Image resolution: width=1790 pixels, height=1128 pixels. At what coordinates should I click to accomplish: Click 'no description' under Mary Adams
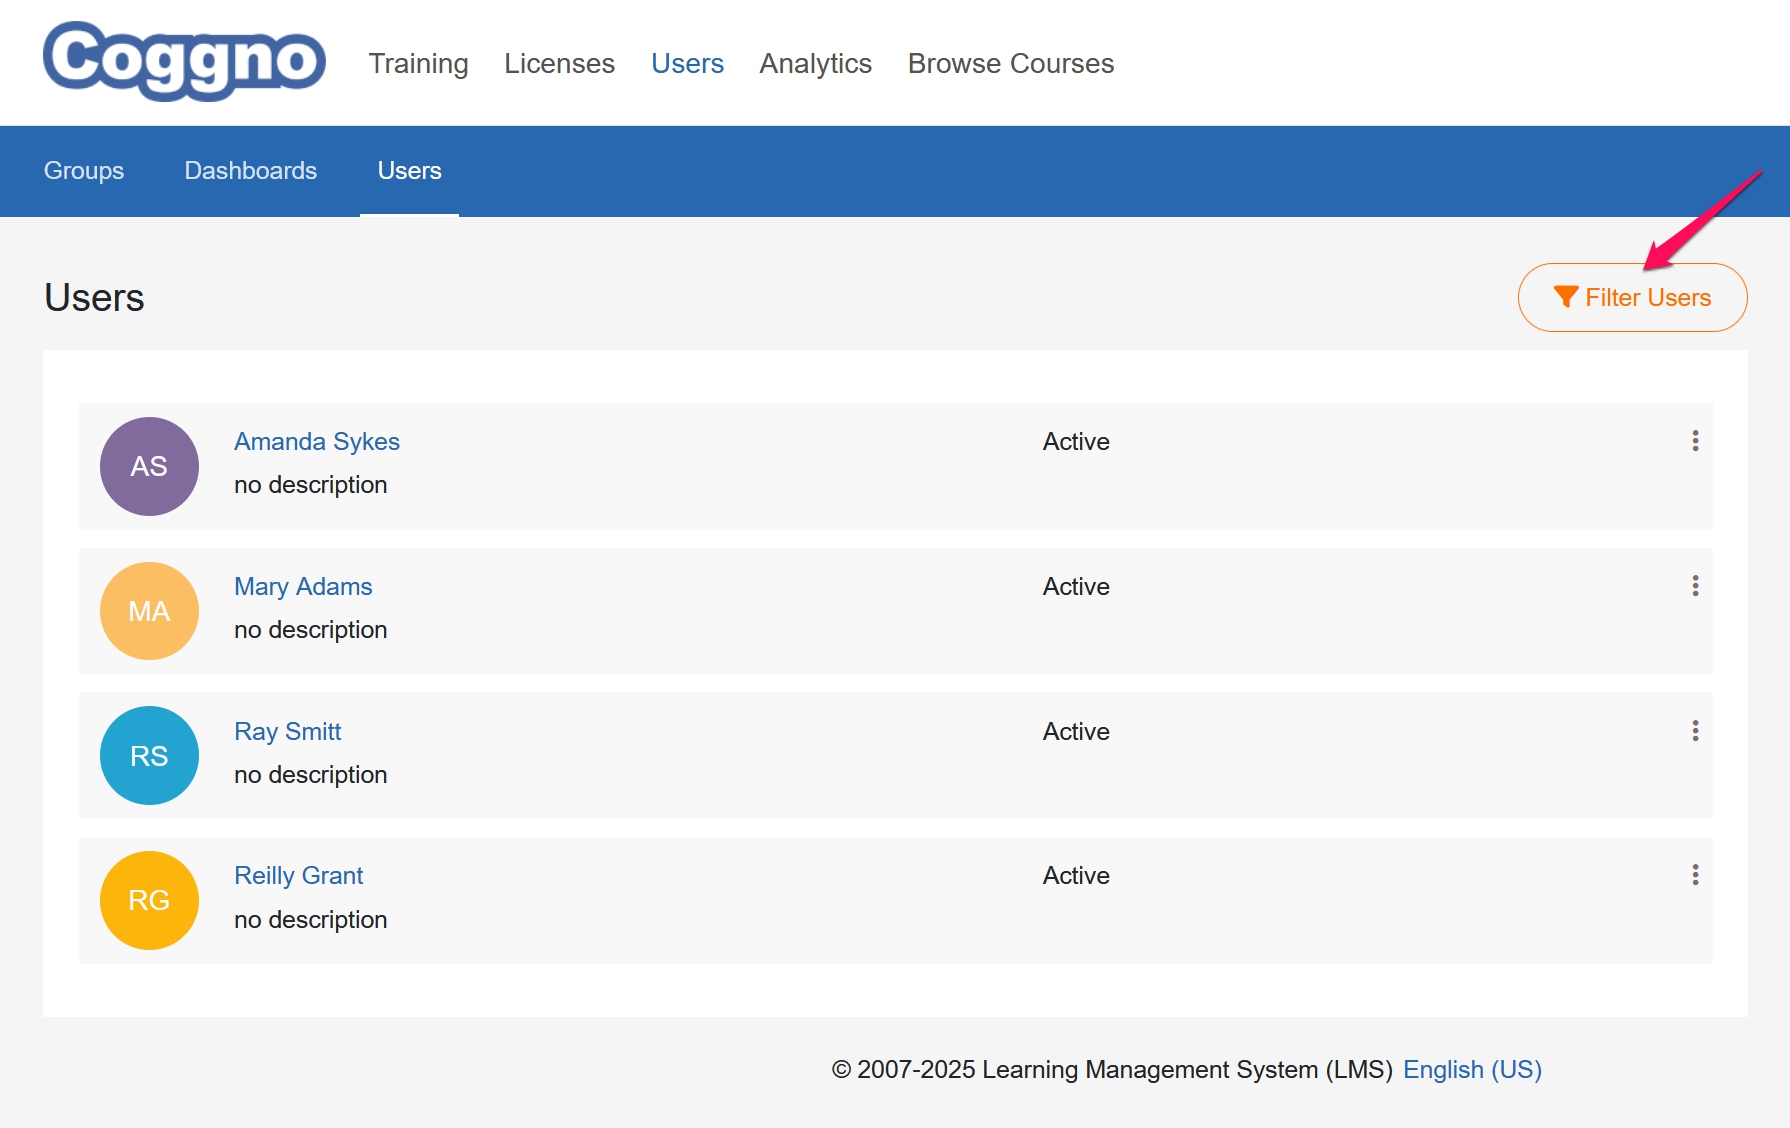click(310, 630)
